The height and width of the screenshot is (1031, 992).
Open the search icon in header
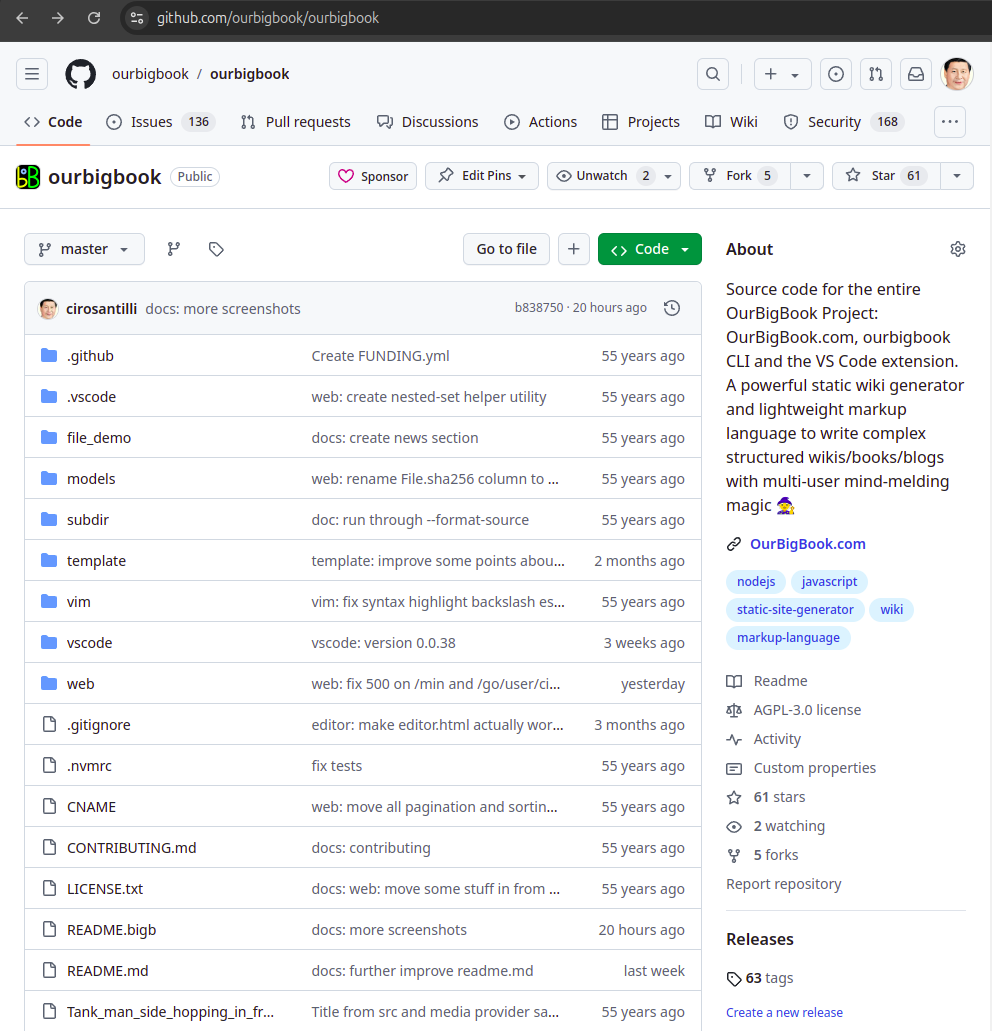(x=713, y=74)
